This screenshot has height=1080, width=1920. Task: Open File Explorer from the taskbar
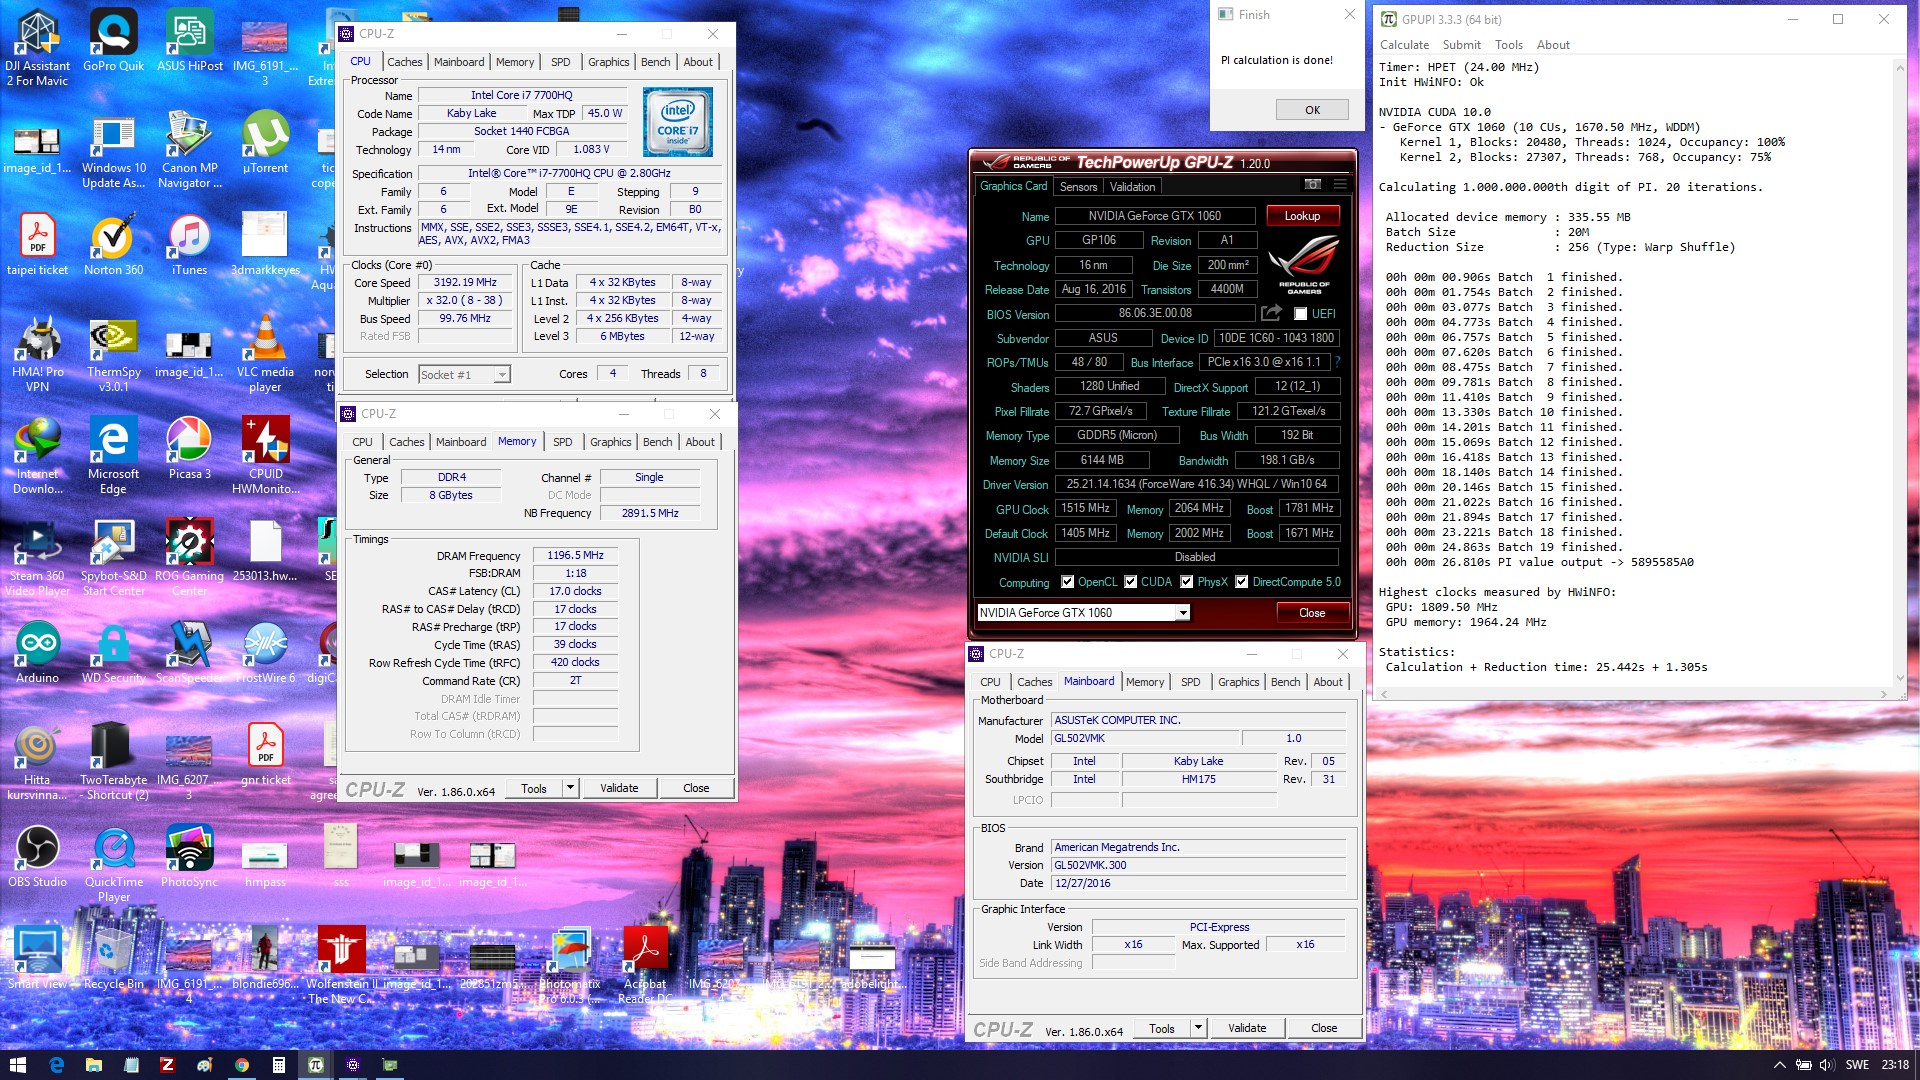click(x=94, y=1065)
